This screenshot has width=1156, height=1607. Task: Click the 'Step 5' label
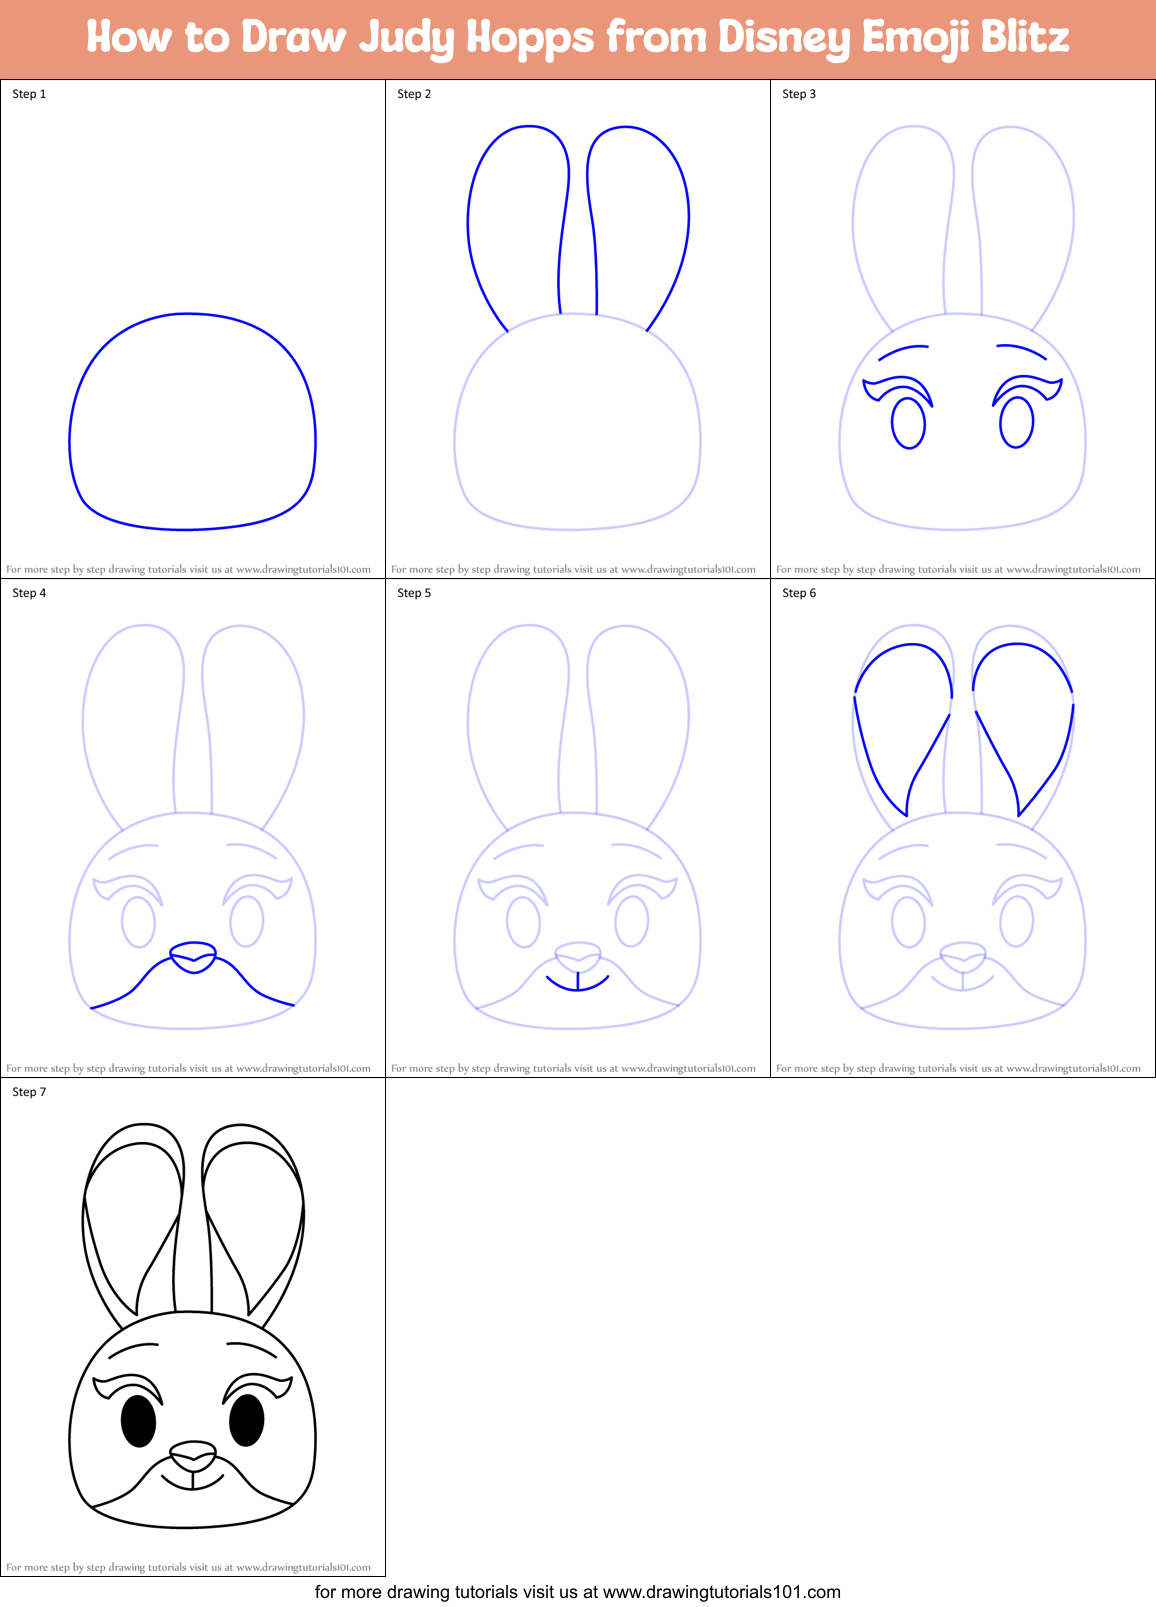click(x=414, y=593)
